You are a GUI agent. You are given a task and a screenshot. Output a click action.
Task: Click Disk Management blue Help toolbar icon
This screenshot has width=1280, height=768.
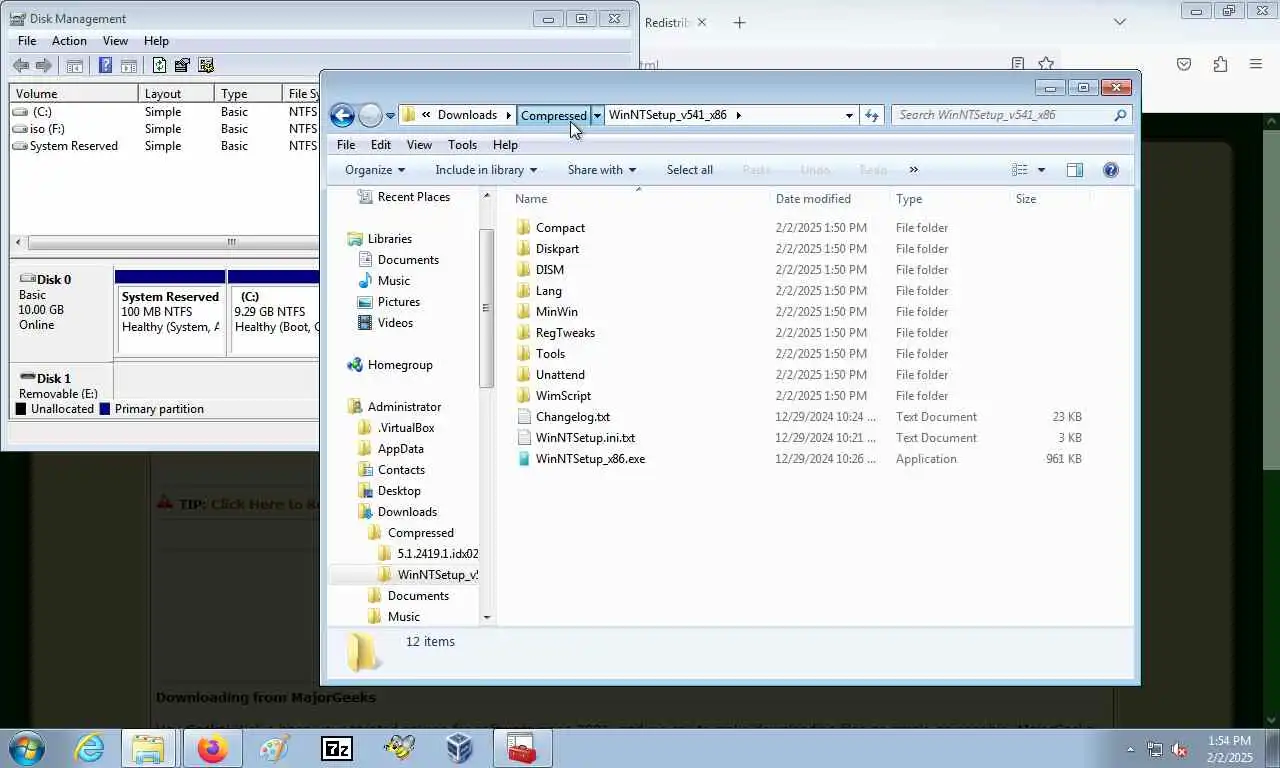coord(105,66)
